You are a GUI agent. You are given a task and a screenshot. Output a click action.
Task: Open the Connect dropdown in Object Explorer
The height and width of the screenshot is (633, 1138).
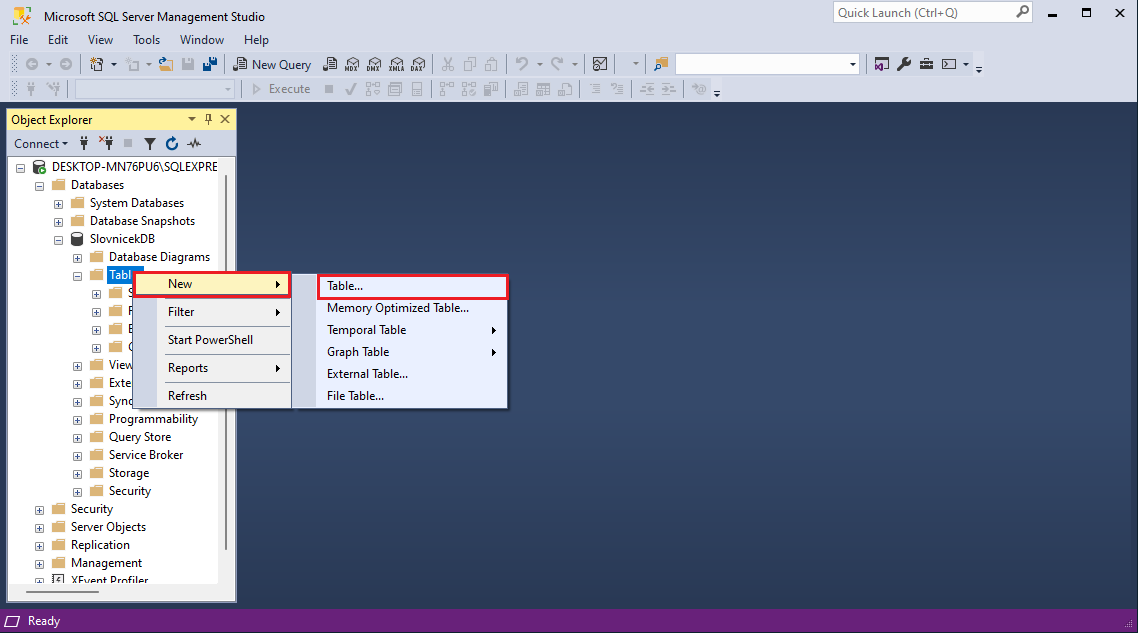(x=41, y=144)
